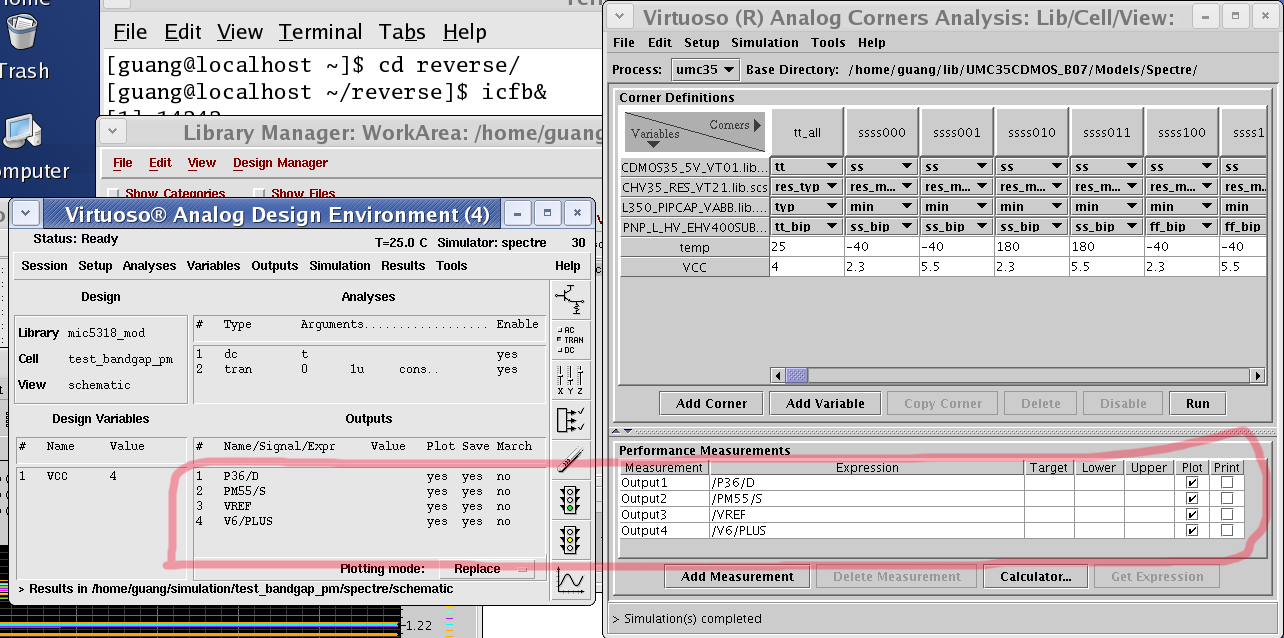
Task: Select the tt_all corner column header
Action: (806, 132)
